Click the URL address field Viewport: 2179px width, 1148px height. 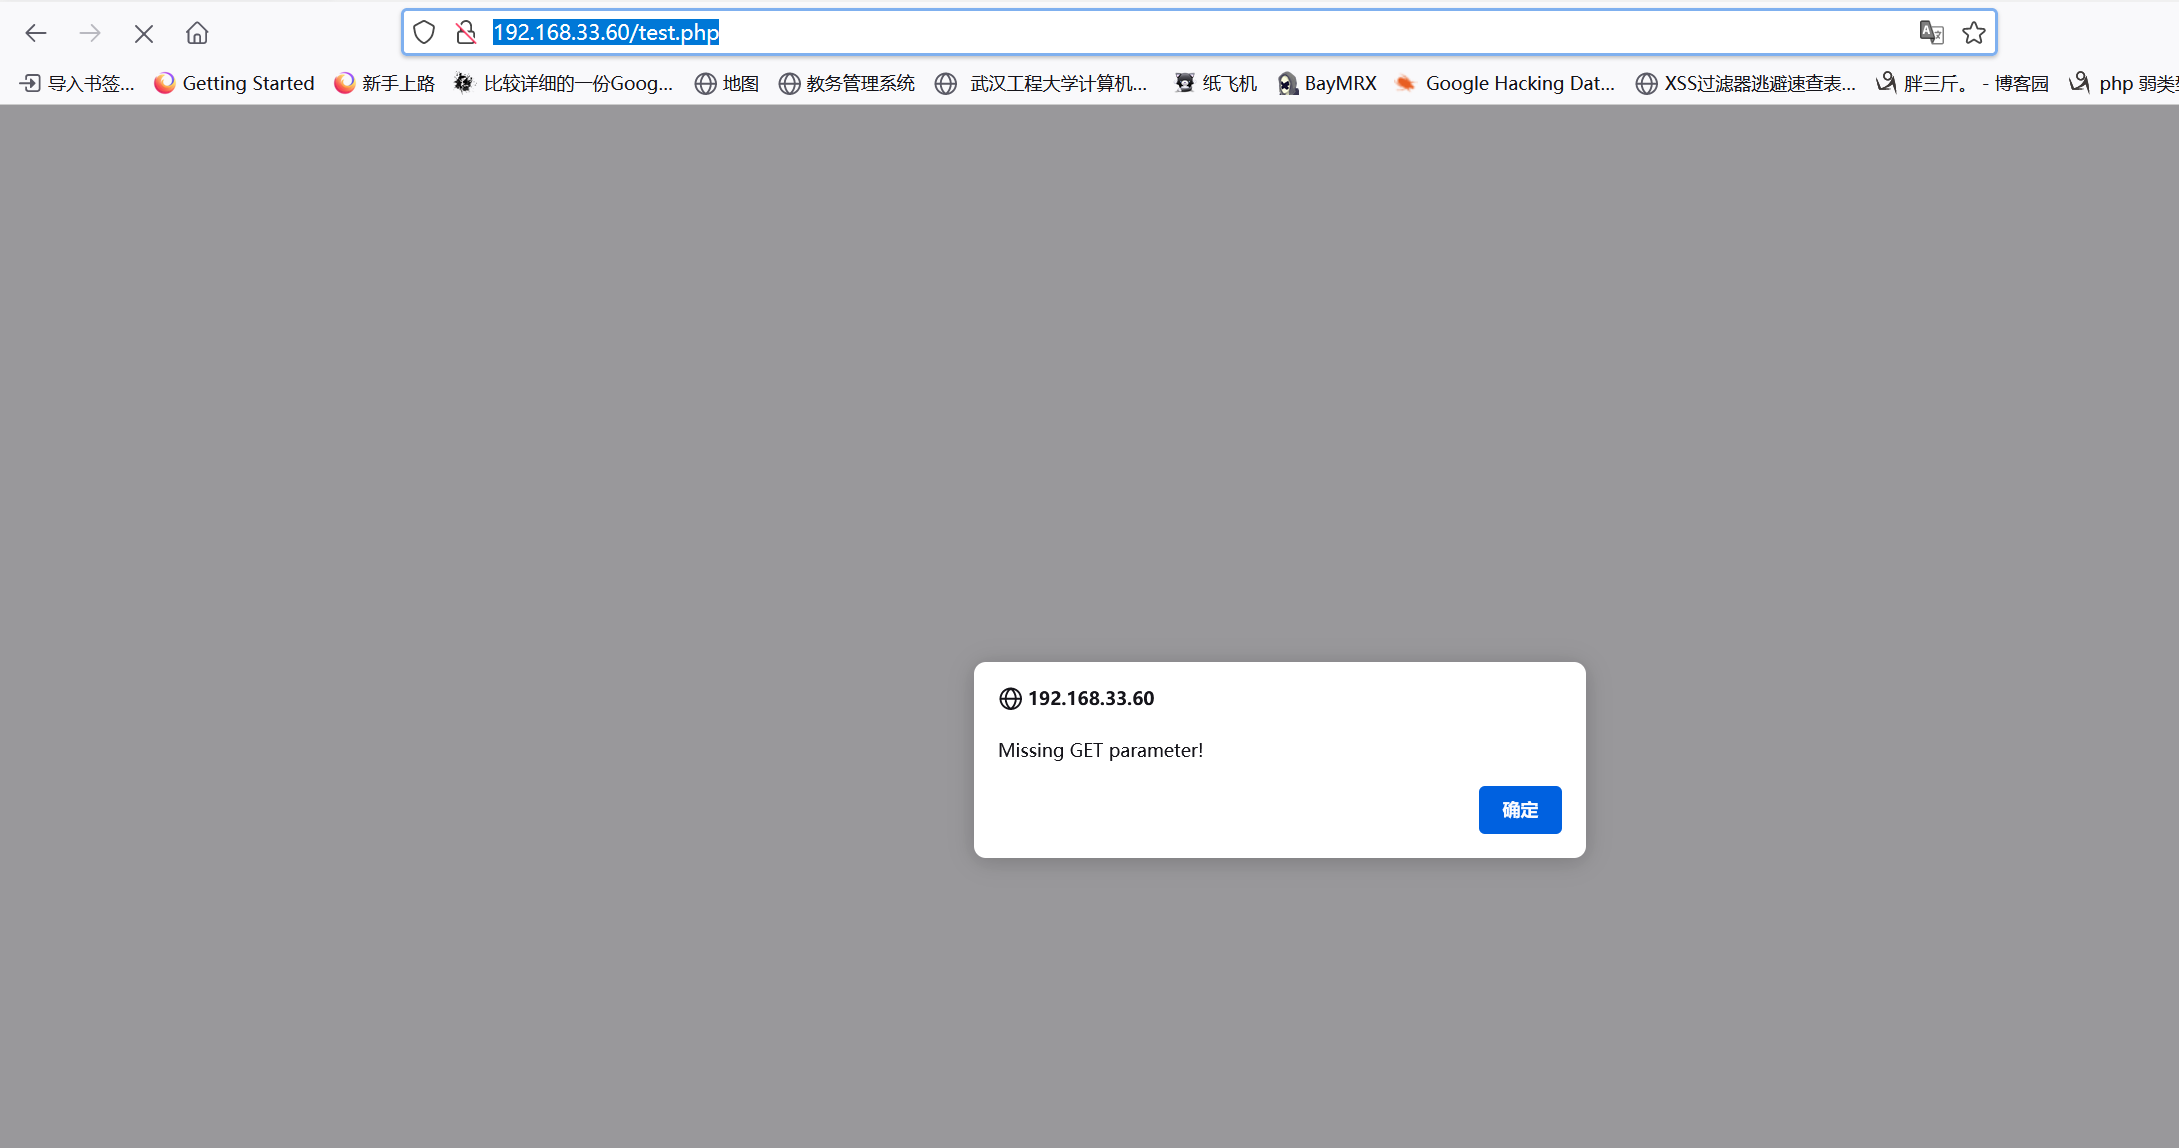coord(1199,32)
